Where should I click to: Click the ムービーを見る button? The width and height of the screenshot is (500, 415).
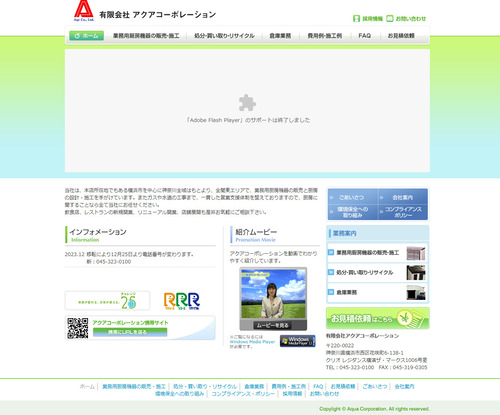click(273, 325)
